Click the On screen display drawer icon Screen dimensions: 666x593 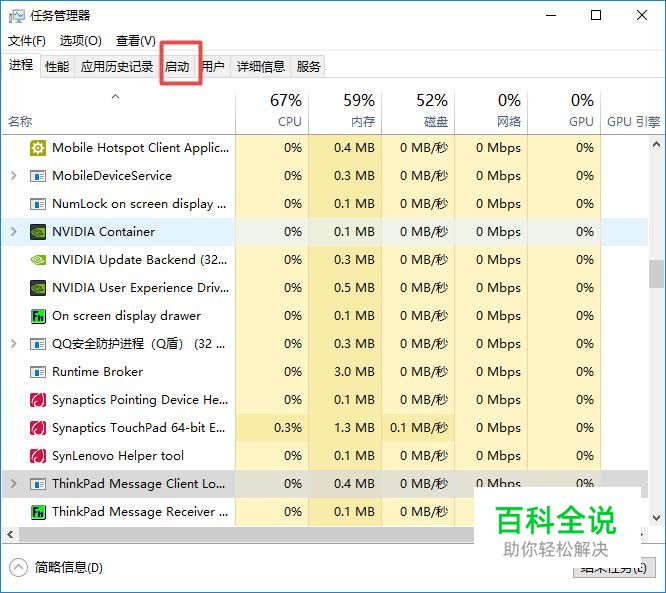coord(38,316)
